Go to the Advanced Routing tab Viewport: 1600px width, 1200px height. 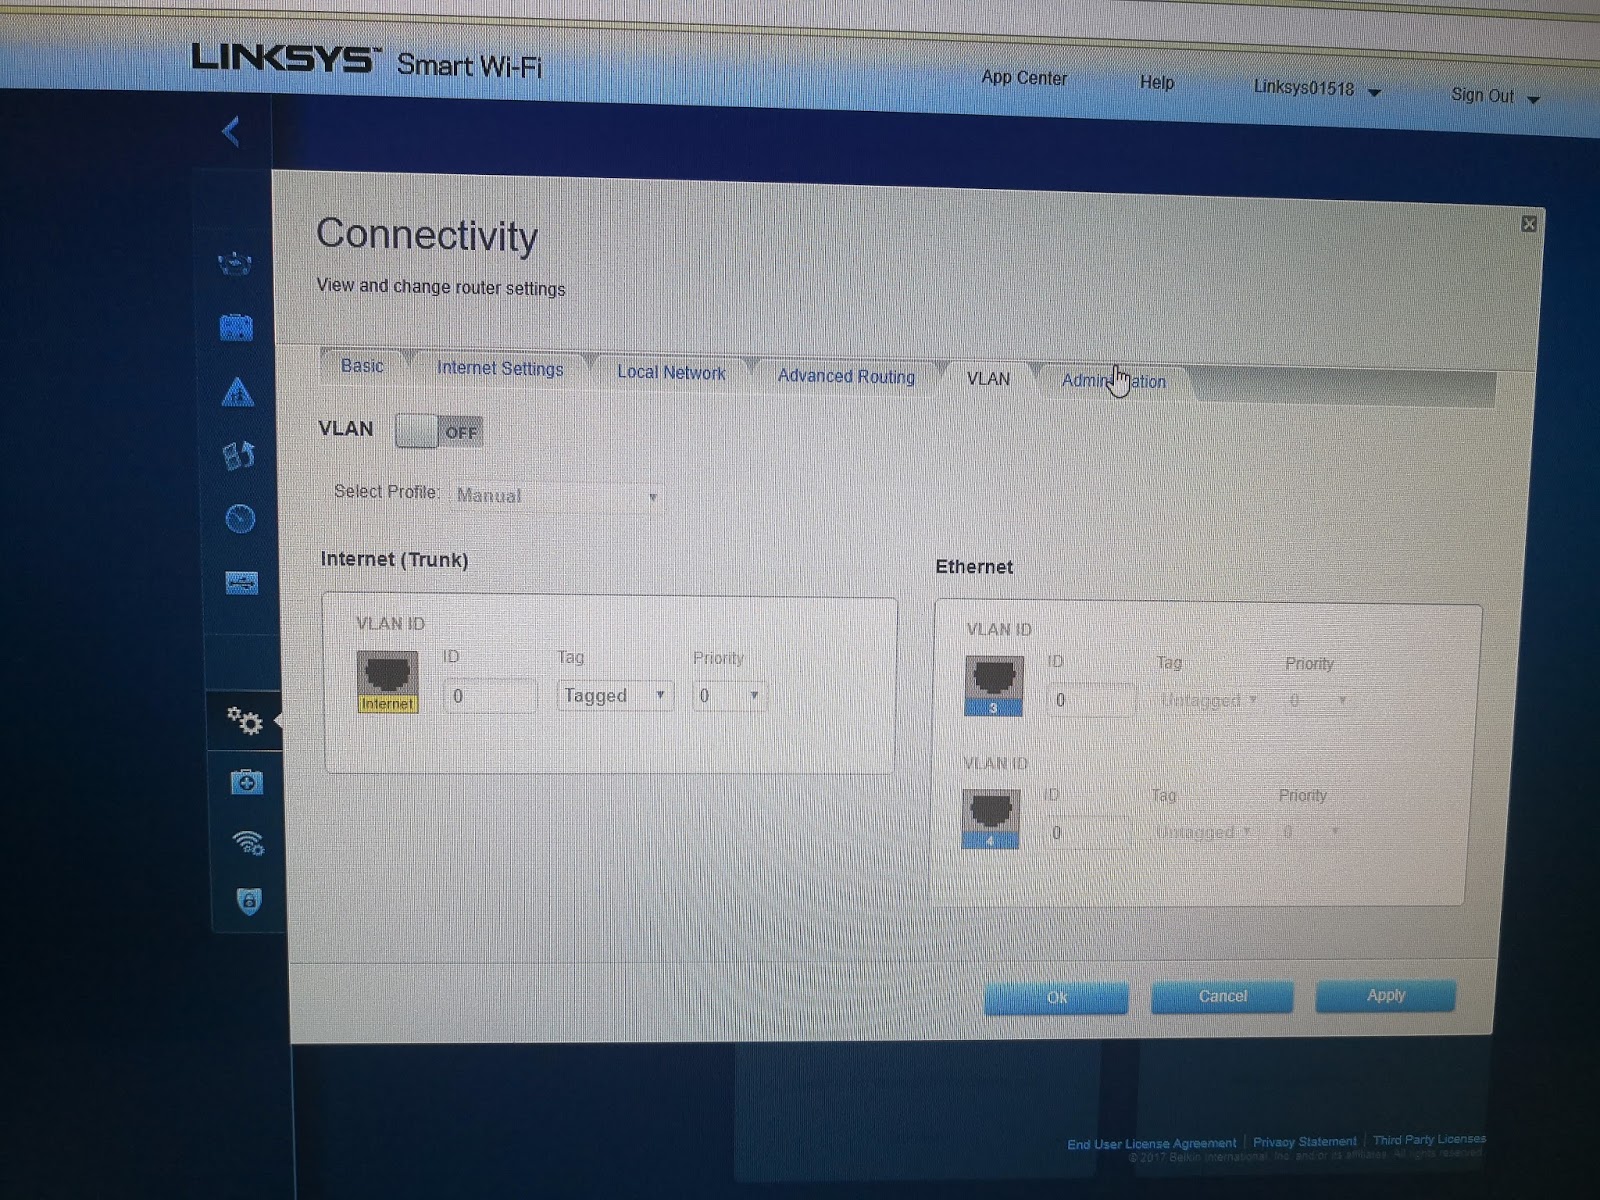(846, 376)
